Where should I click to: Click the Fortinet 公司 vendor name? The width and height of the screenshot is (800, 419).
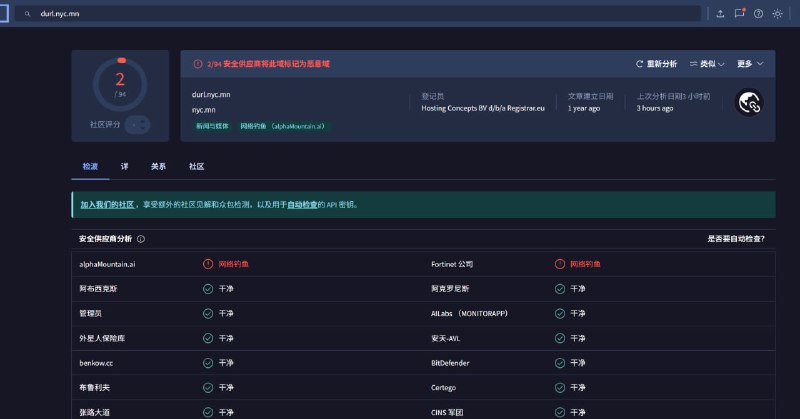coord(452,264)
